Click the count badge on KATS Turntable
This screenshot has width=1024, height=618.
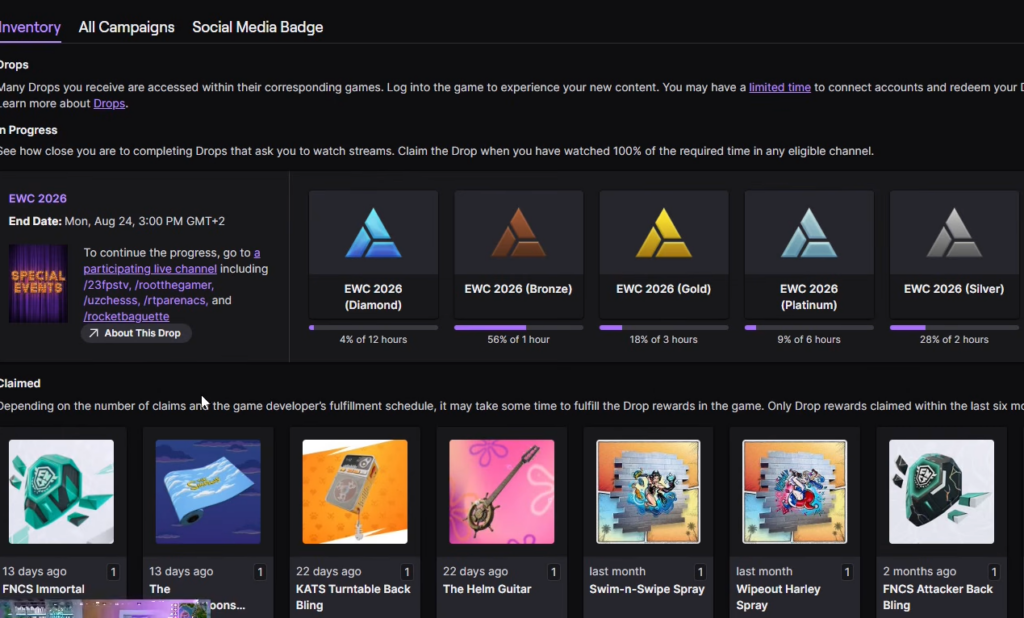tap(406, 572)
